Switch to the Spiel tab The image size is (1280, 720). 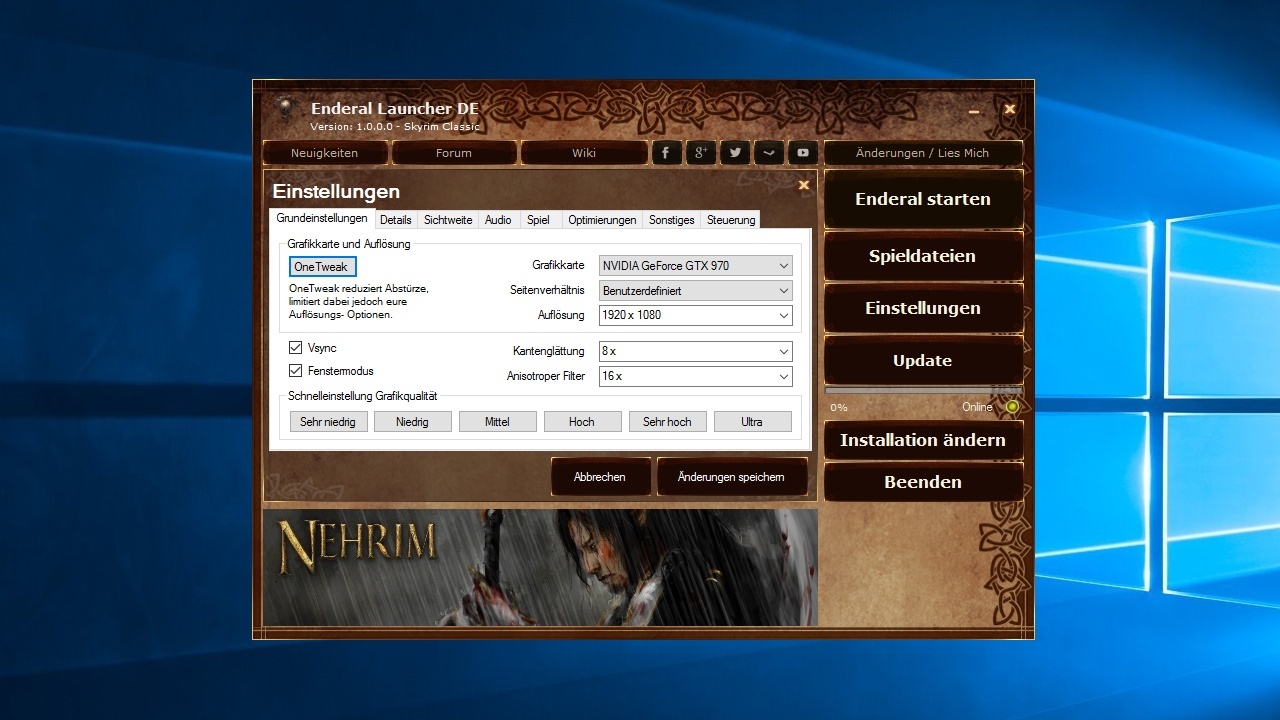[x=539, y=220]
